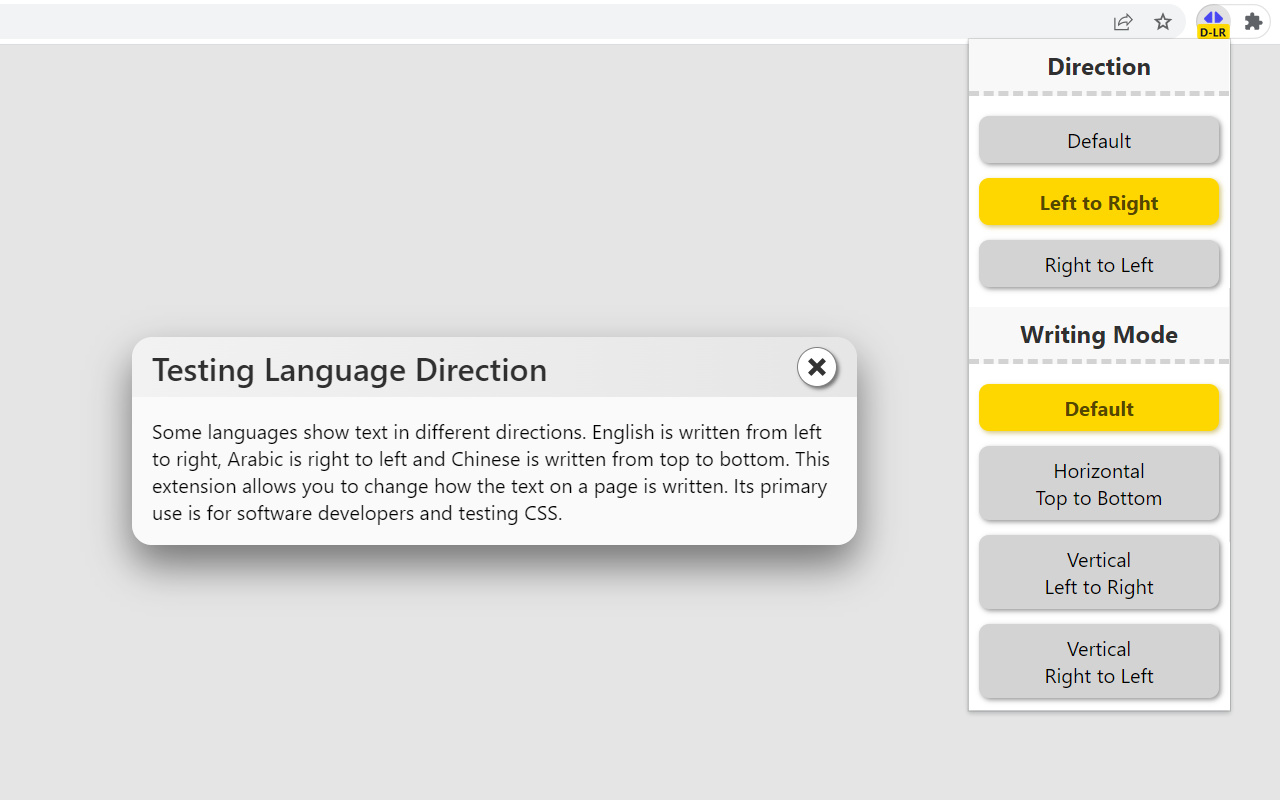Click the Writing Mode section heading
The height and width of the screenshot is (800, 1280).
(1099, 335)
